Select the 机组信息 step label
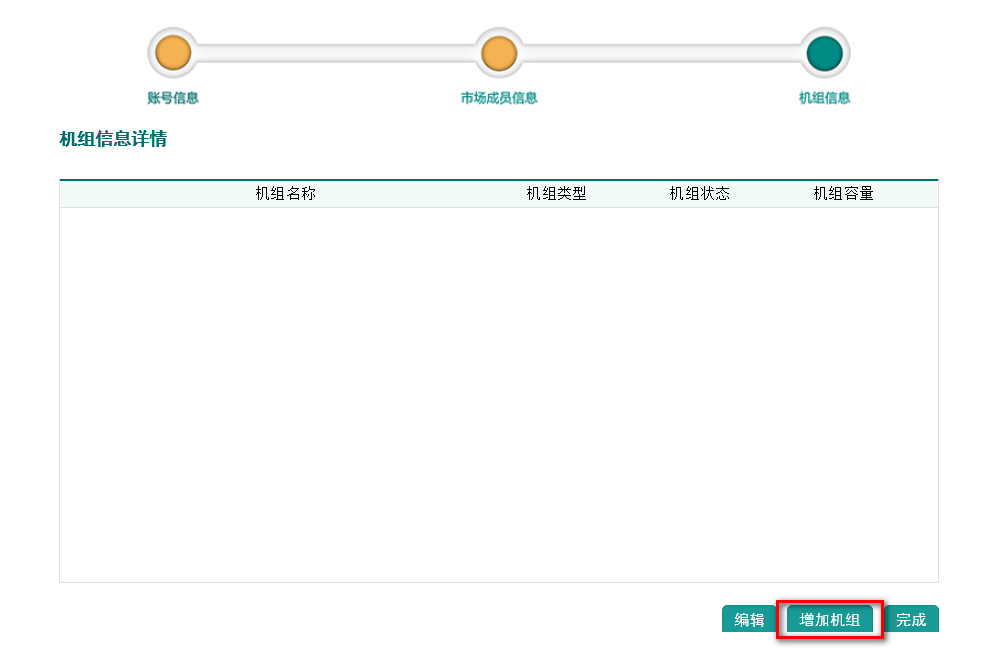This screenshot has width=997, height=662. coord(824,98)
